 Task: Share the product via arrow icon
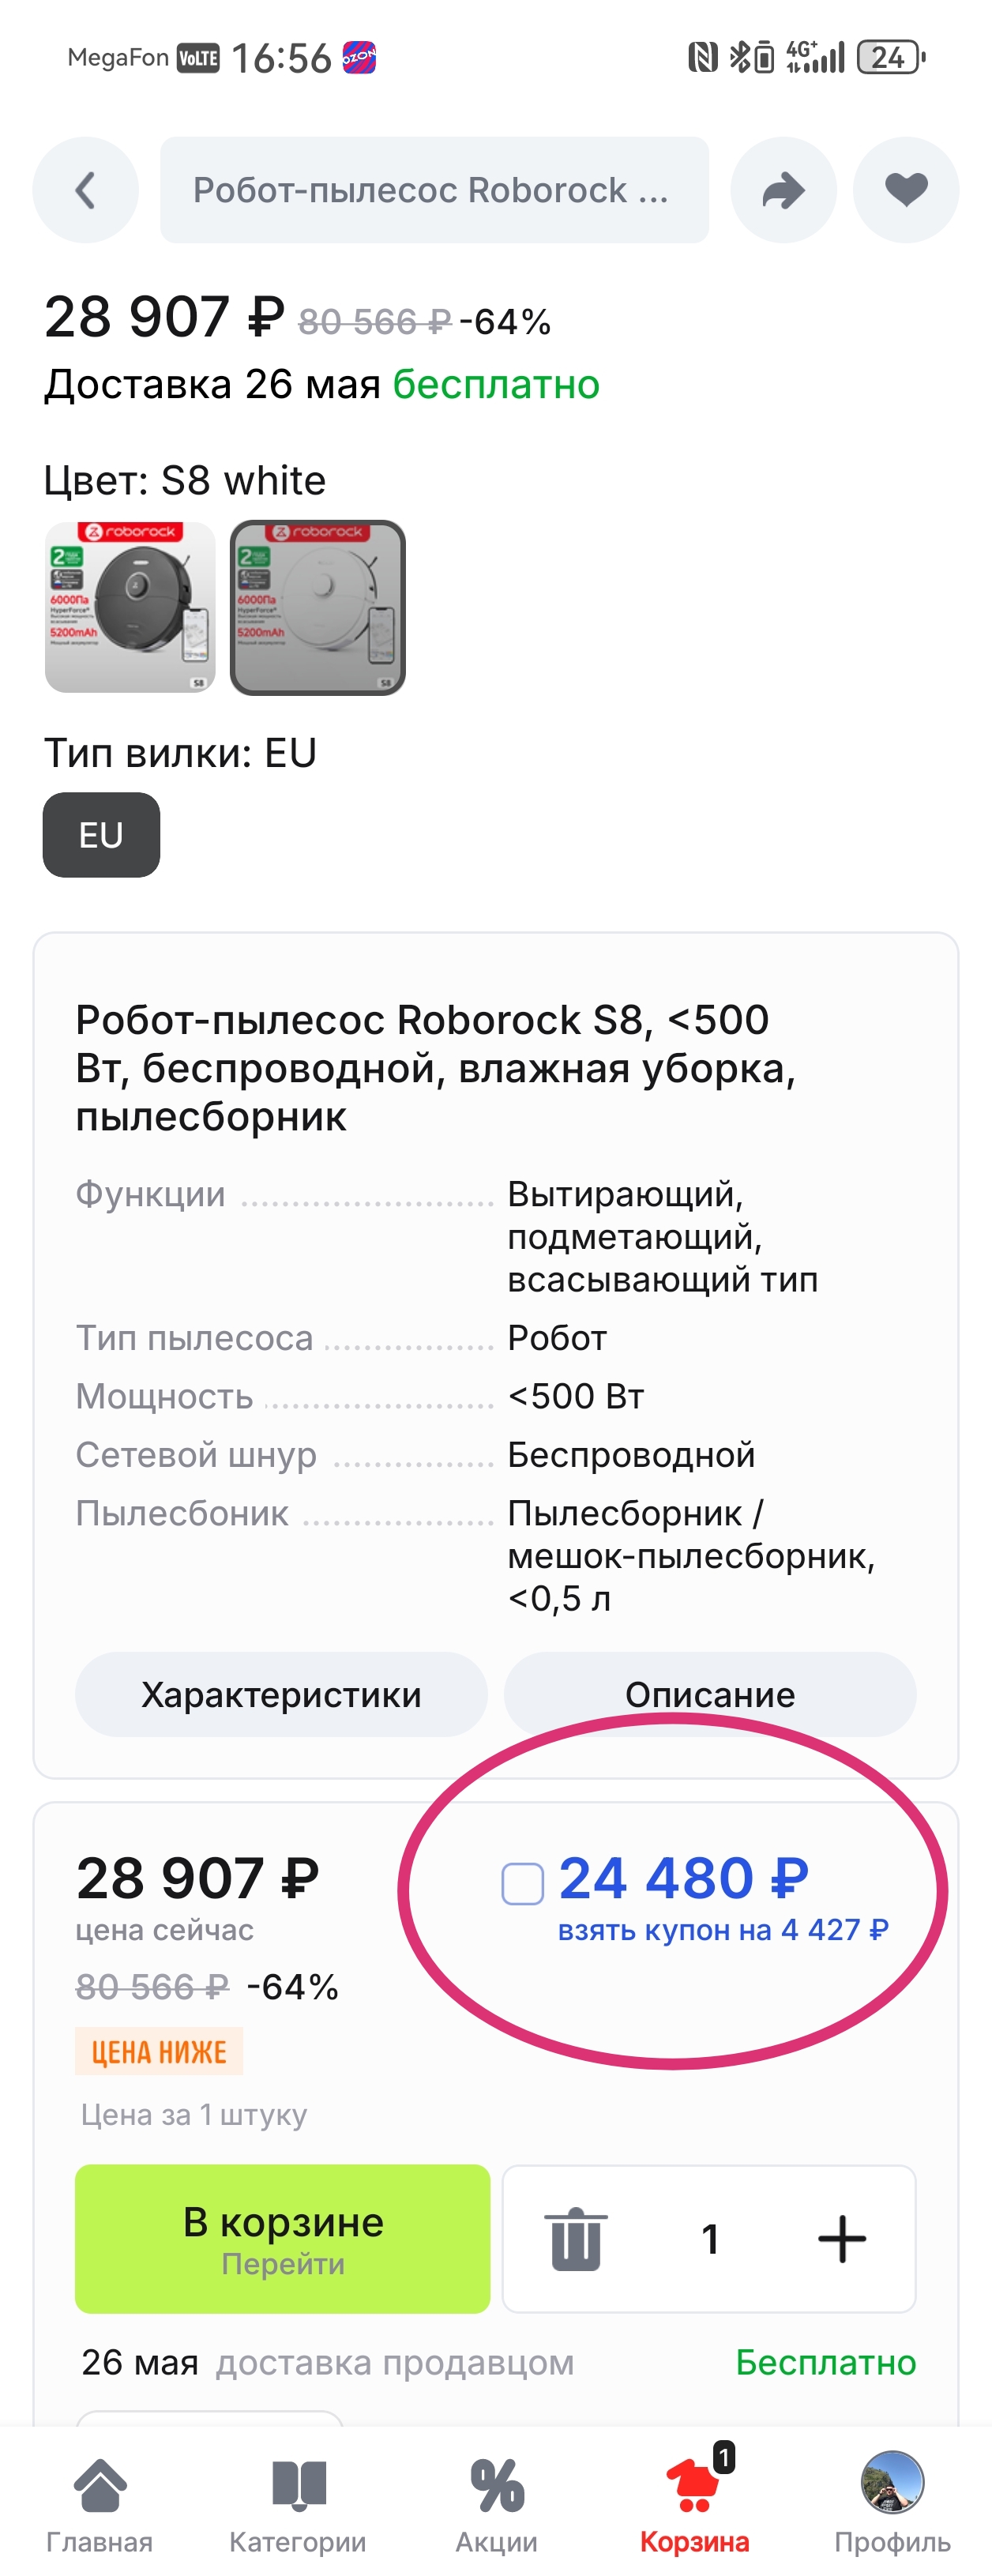tap(783, 190)
